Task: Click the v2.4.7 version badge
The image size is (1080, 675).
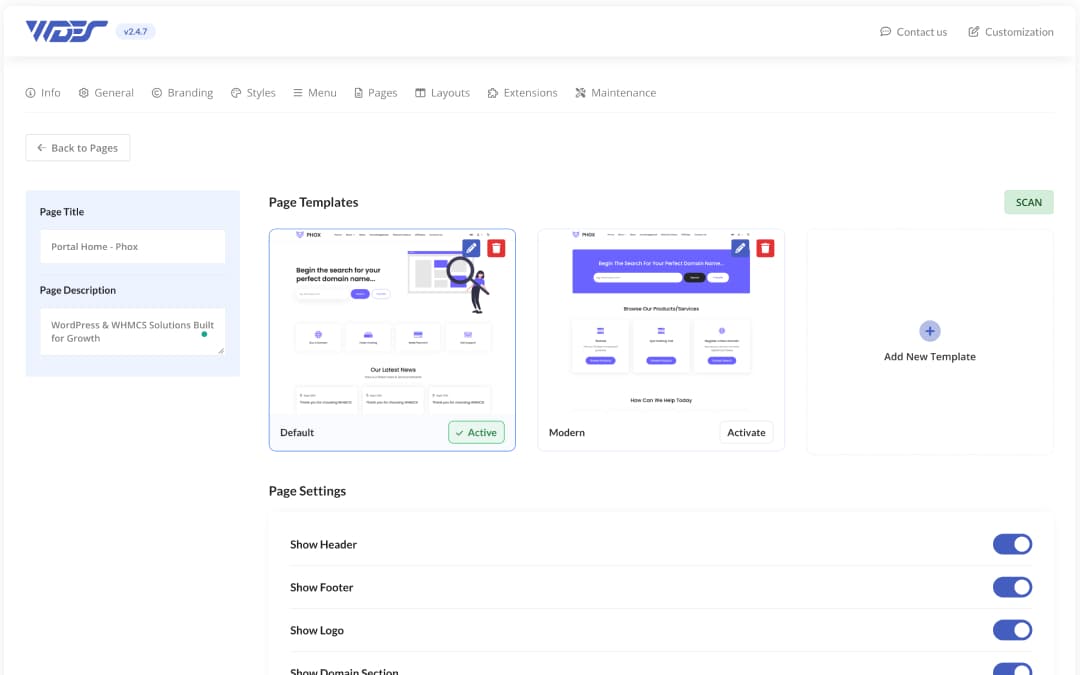Action: 135,32
